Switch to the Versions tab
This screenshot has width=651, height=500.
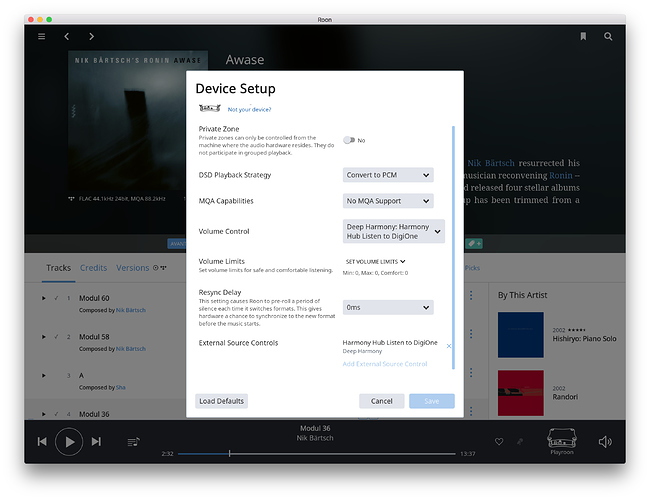pyautogui.click(x=132, y=268)
